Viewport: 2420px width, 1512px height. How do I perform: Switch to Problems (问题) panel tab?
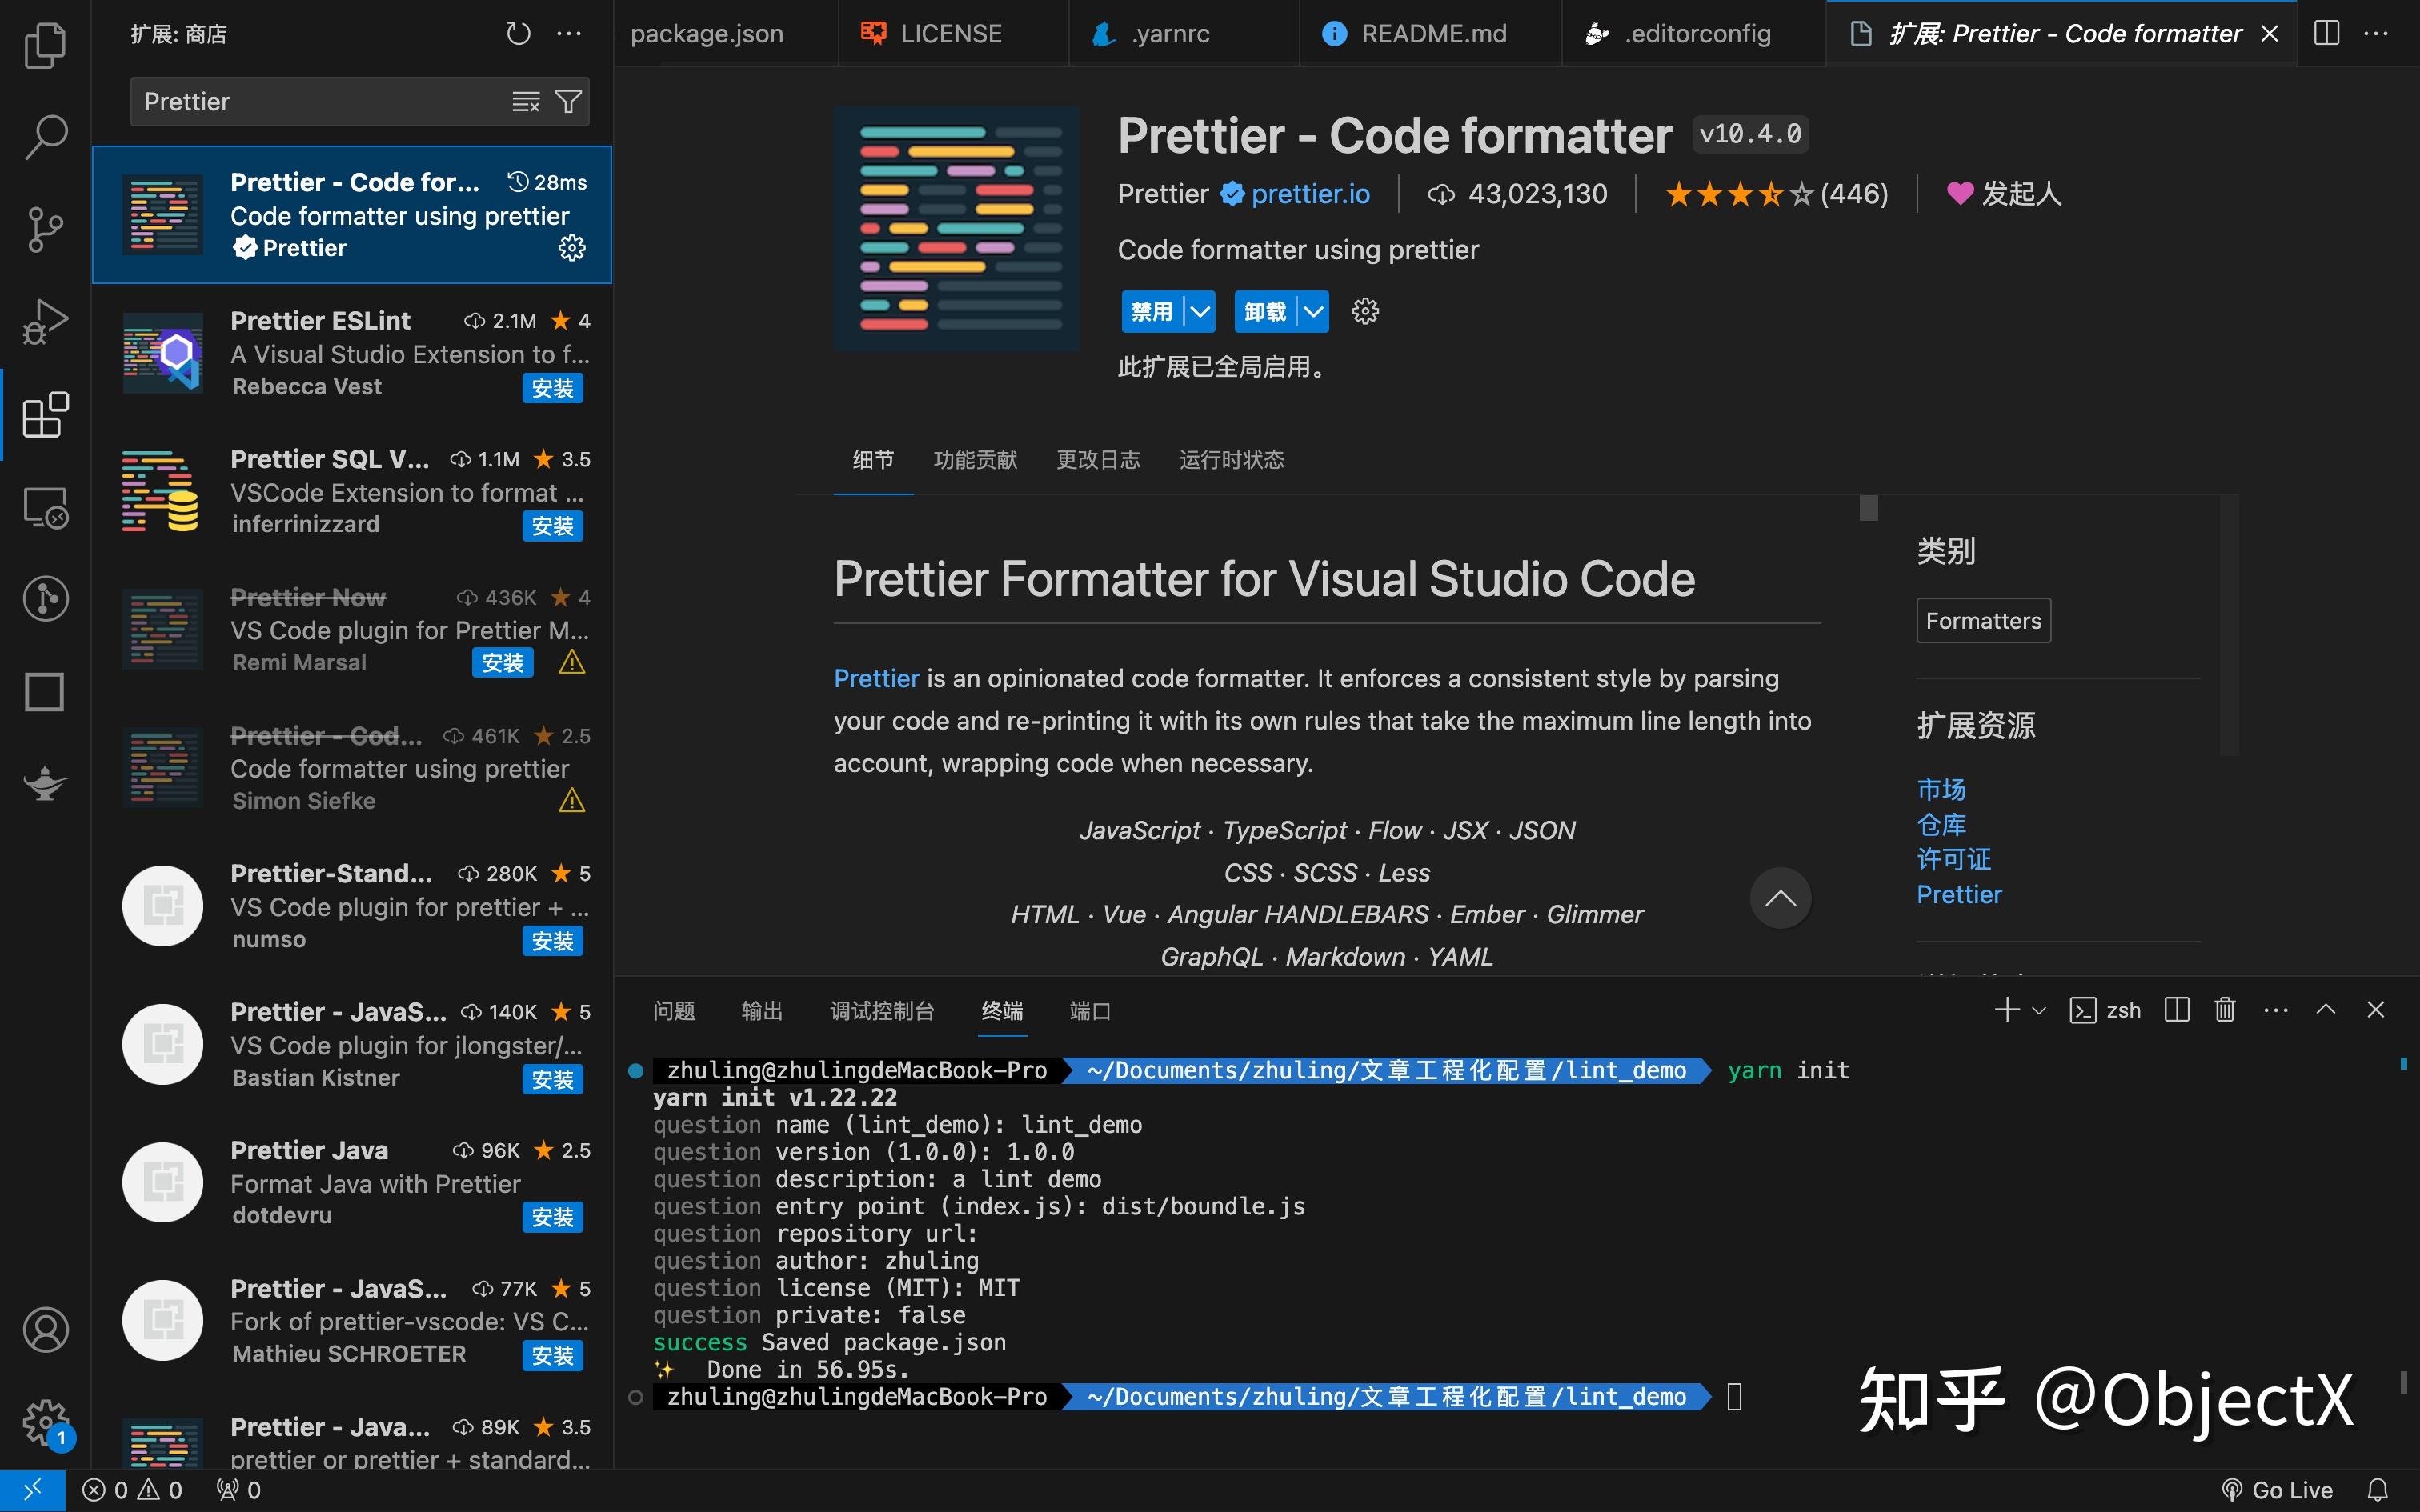(x=673, y=1011)
